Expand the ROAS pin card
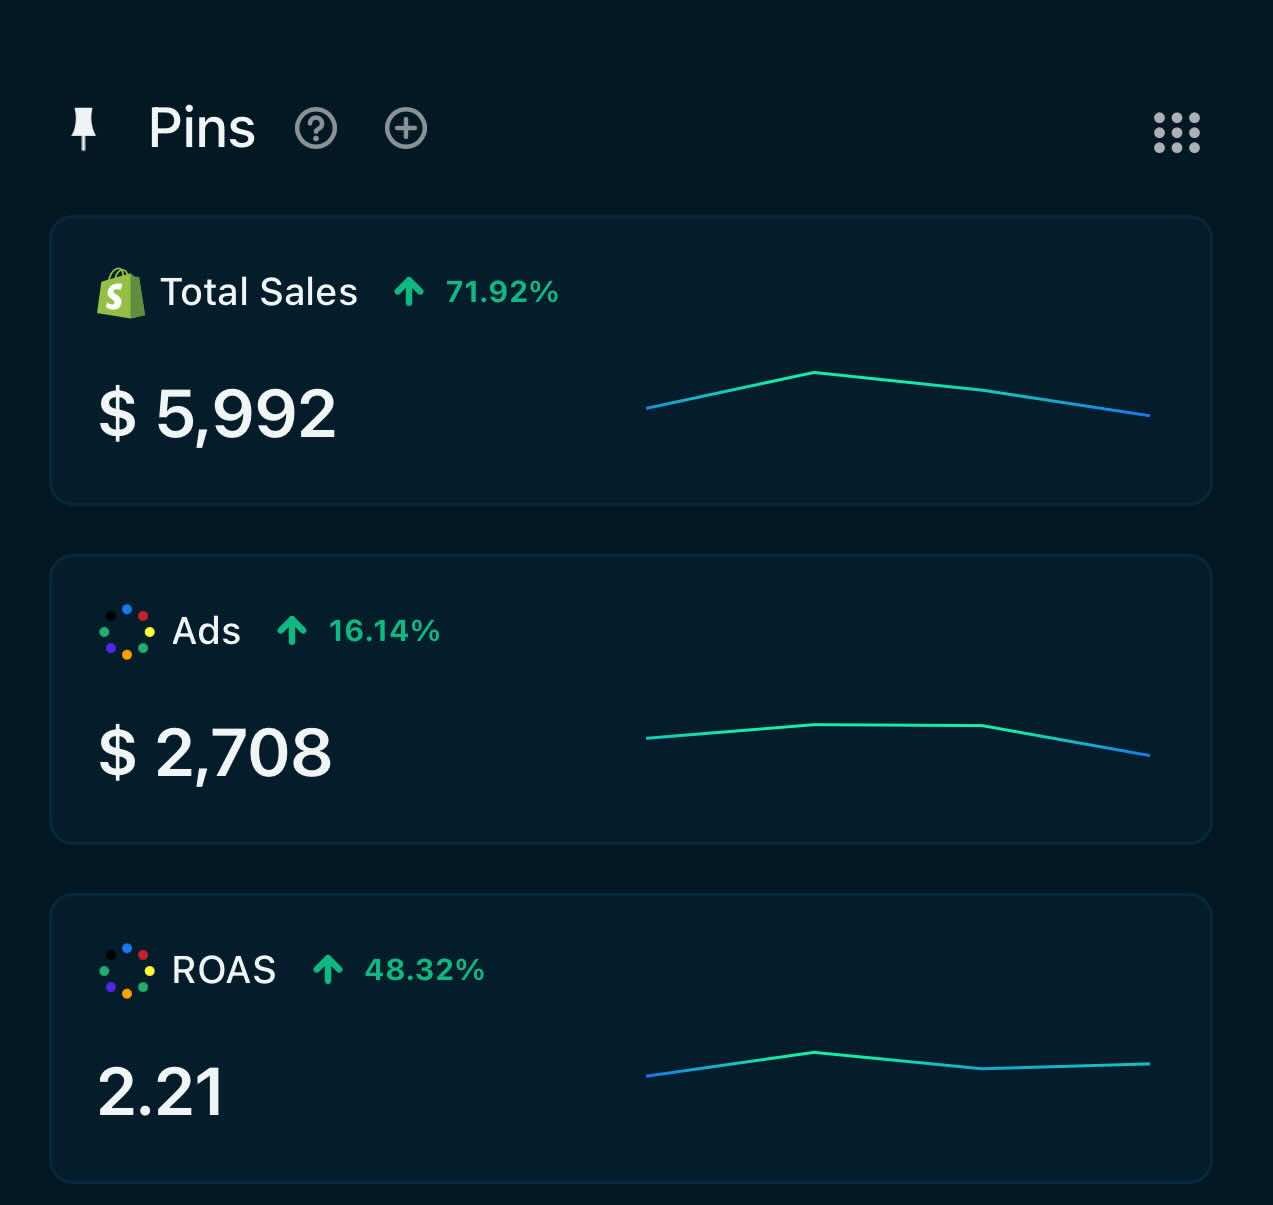 click(x=630, y=1037)
